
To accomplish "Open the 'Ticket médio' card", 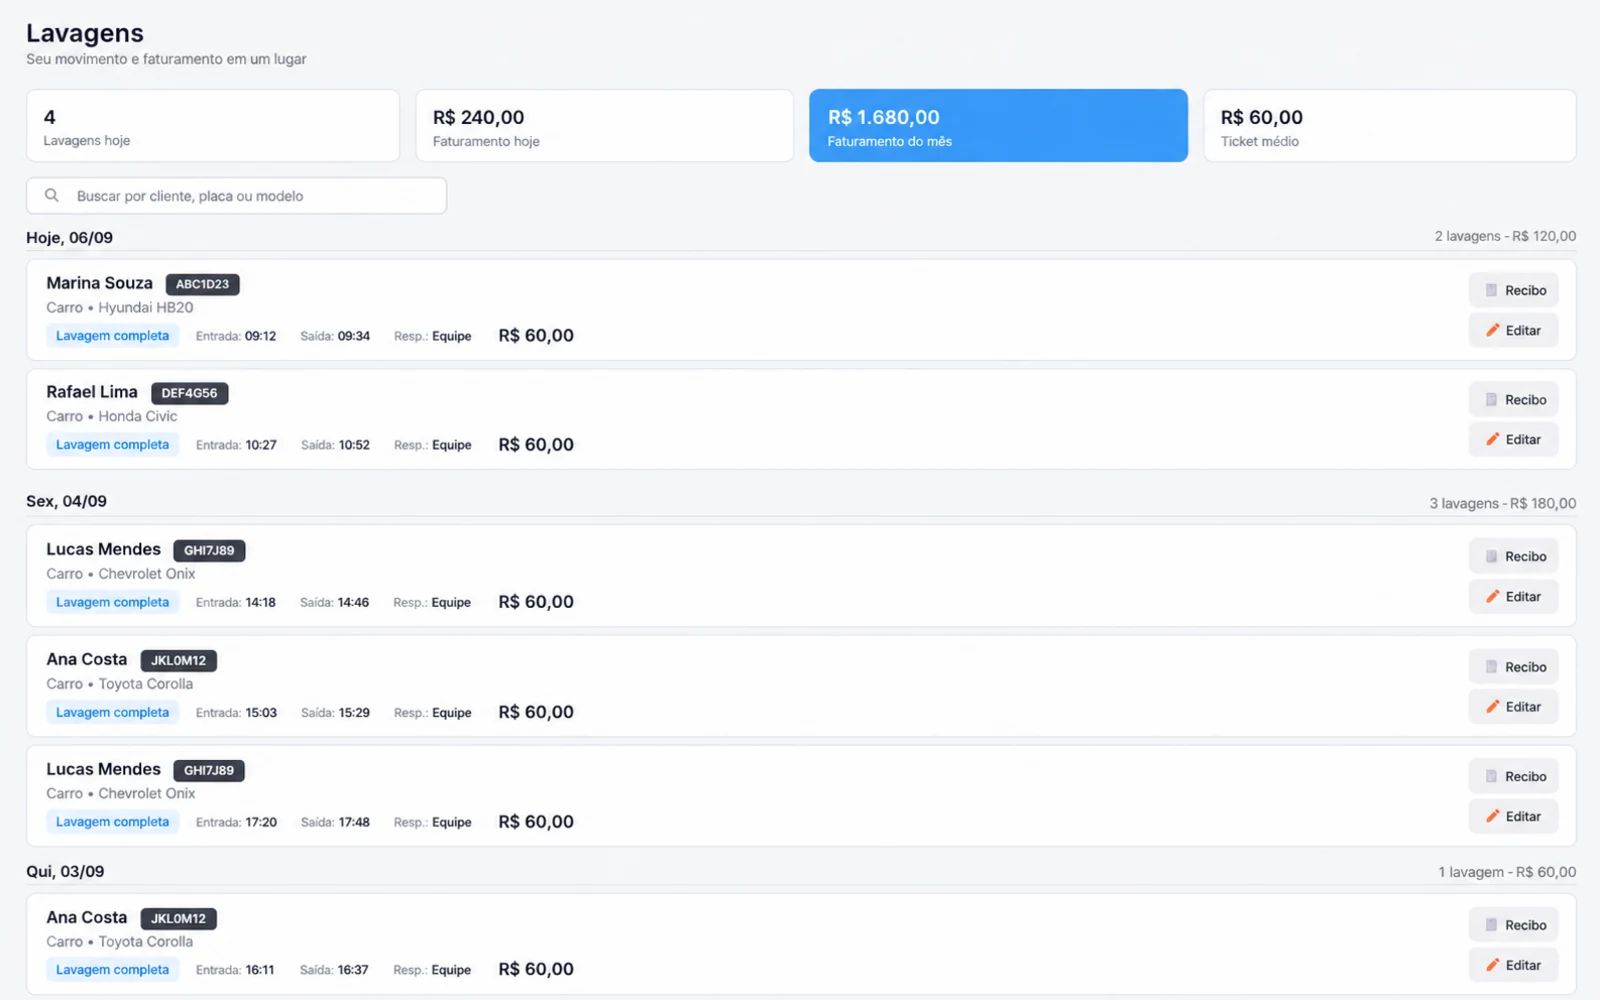I will (1390, 126).
